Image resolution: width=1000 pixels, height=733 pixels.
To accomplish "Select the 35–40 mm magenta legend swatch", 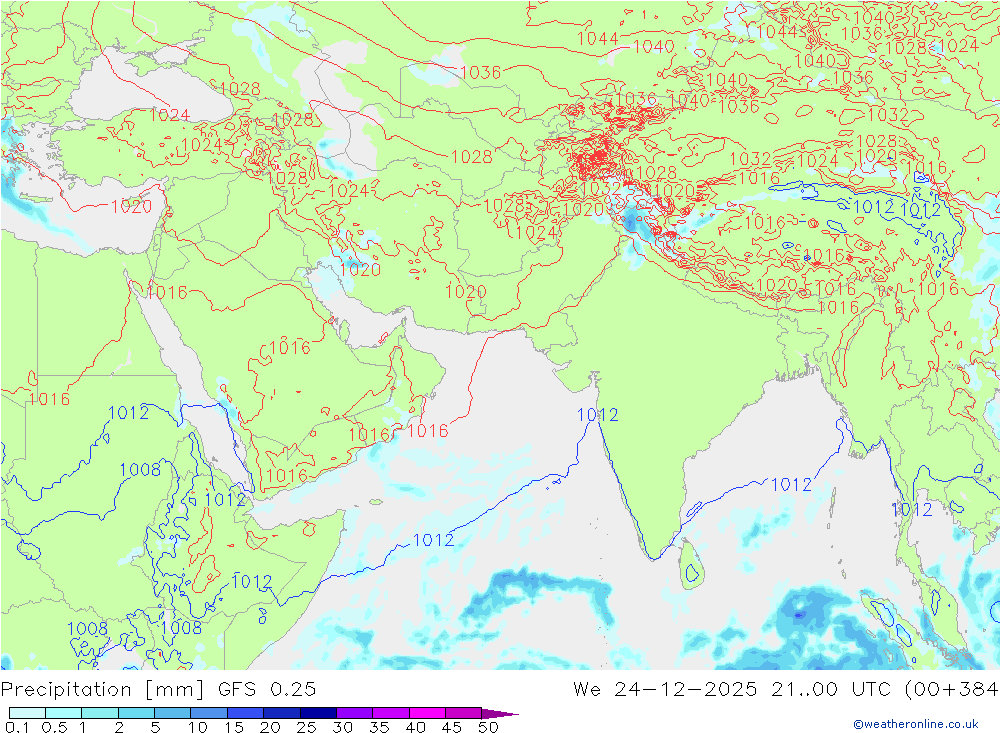I will 390,713.
